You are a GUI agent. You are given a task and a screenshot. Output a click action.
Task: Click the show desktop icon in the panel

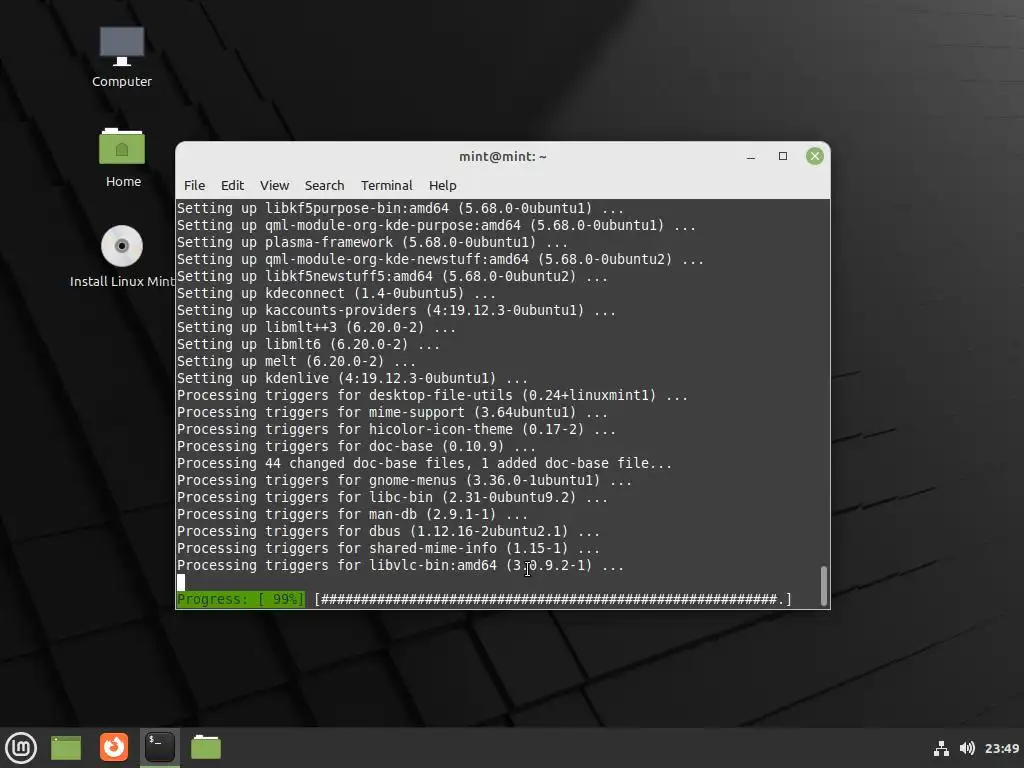pyautogui.click(x=66, y=748)
